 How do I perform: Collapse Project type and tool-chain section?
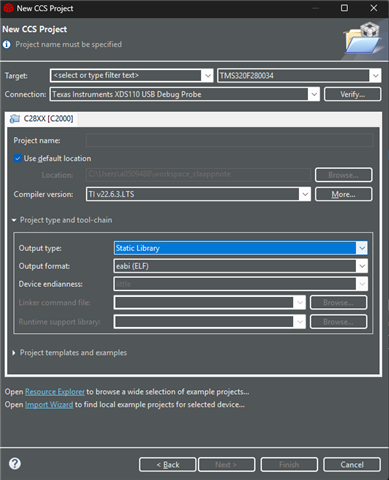coord(14,220)
